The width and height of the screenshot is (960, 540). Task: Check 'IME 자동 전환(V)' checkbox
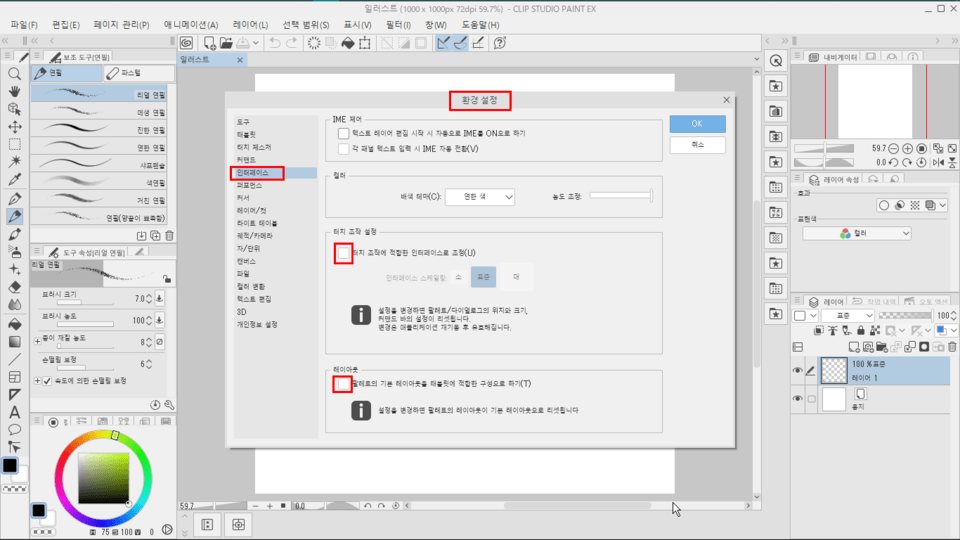[x=343, y=149]
